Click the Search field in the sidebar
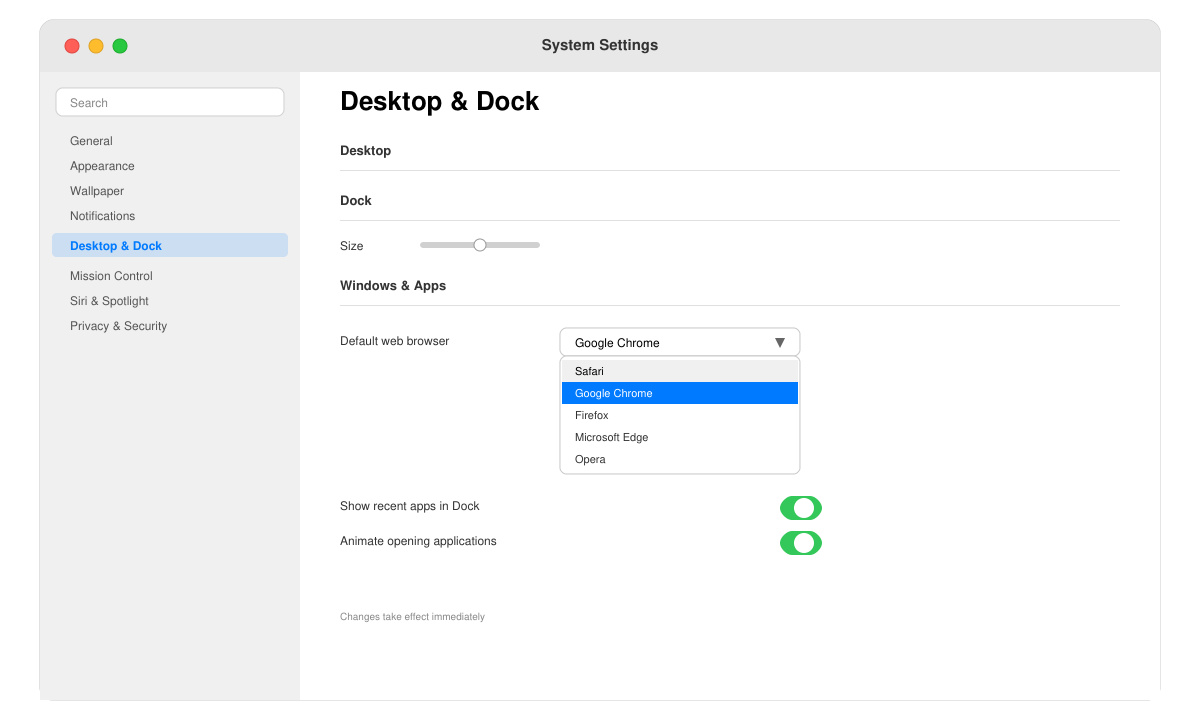Viewport: 1200px width, 720px height. pos(170,102)
